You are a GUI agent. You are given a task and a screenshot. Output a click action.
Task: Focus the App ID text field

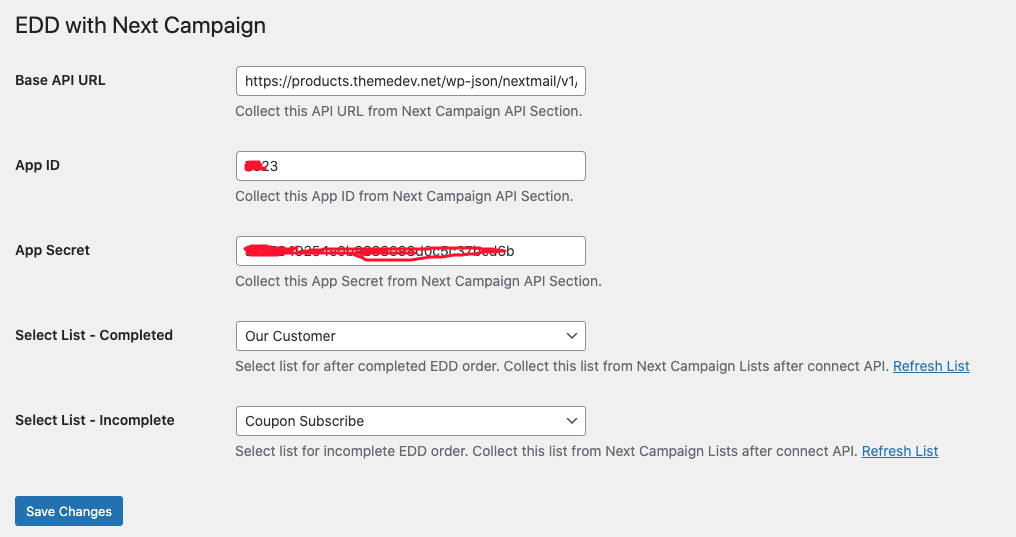point(410,166)
